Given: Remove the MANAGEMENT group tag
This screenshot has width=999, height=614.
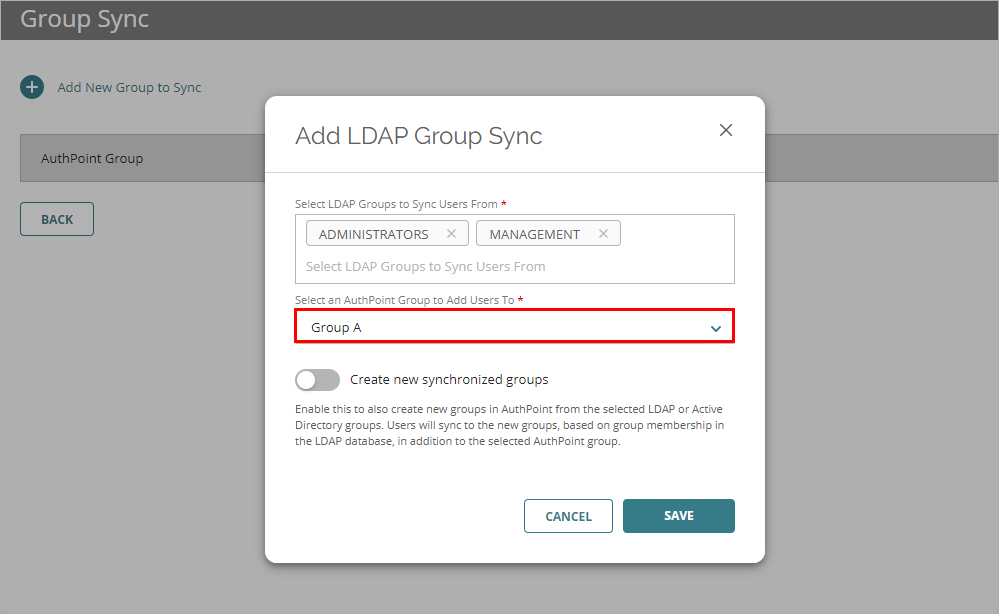Looking at the screenshot, I should pyautogui.click(x=603, y=232).
